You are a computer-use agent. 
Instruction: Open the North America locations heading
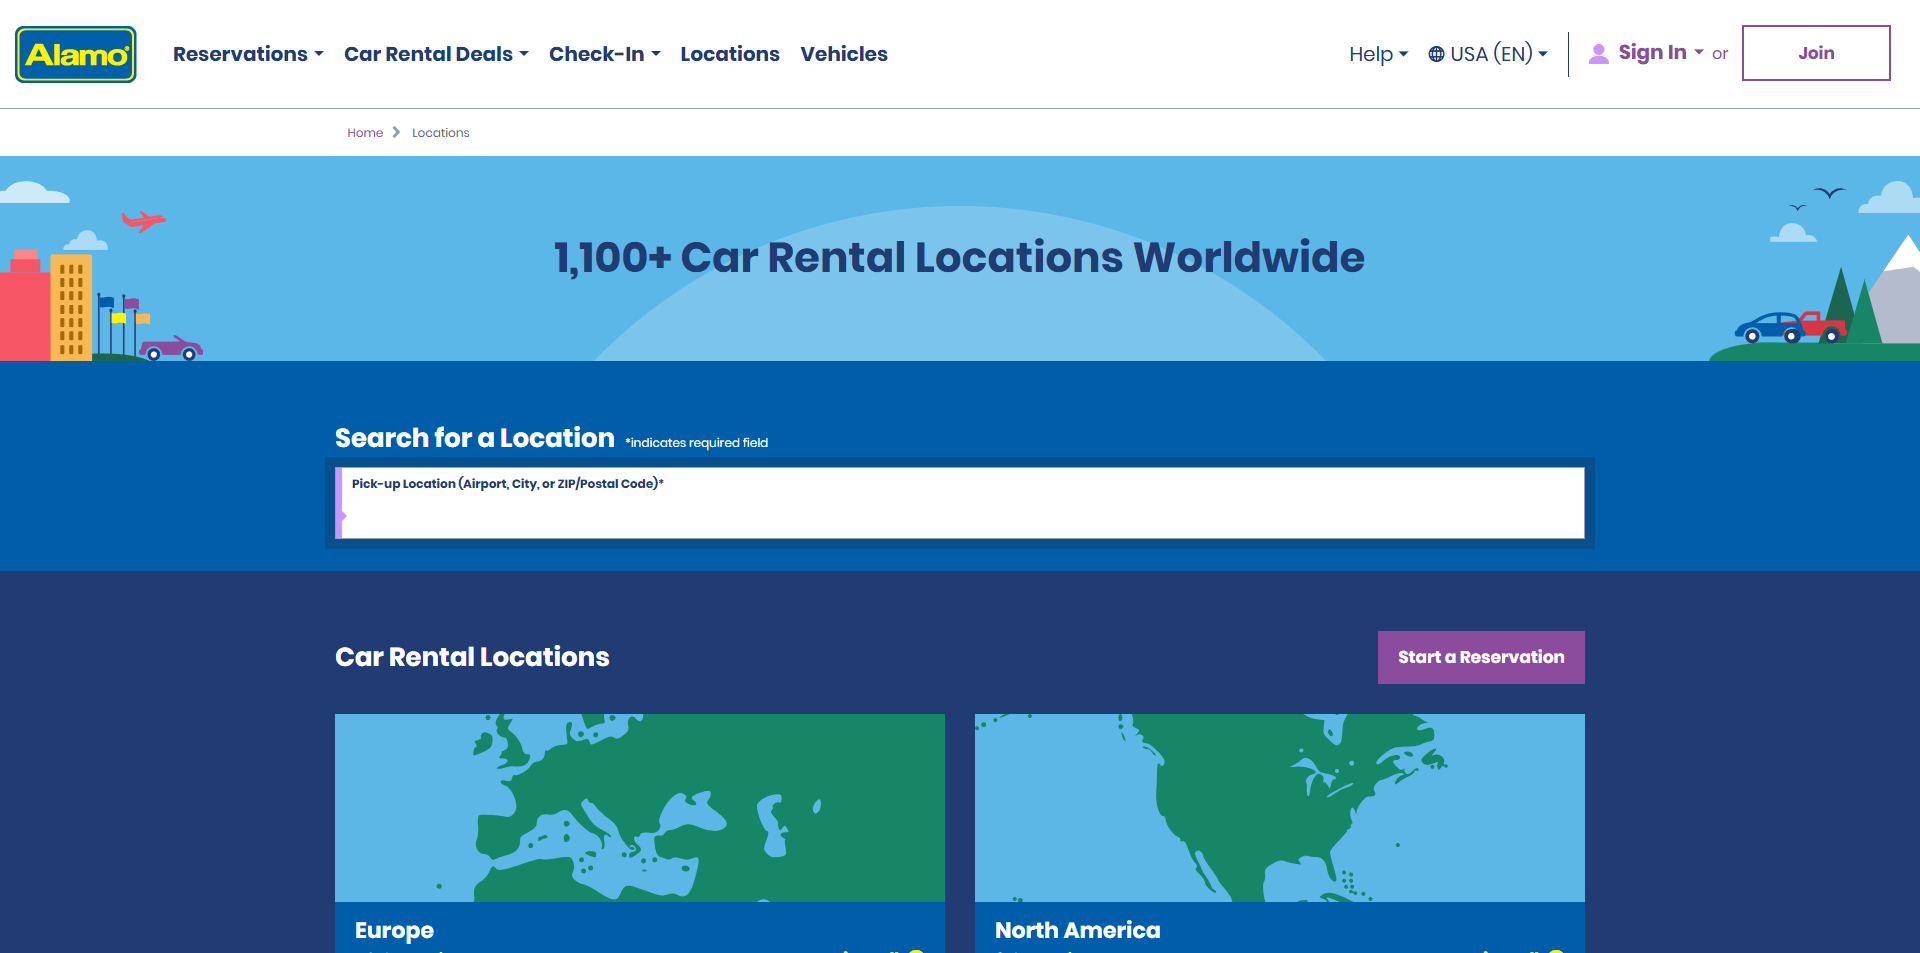[1077, 930]
